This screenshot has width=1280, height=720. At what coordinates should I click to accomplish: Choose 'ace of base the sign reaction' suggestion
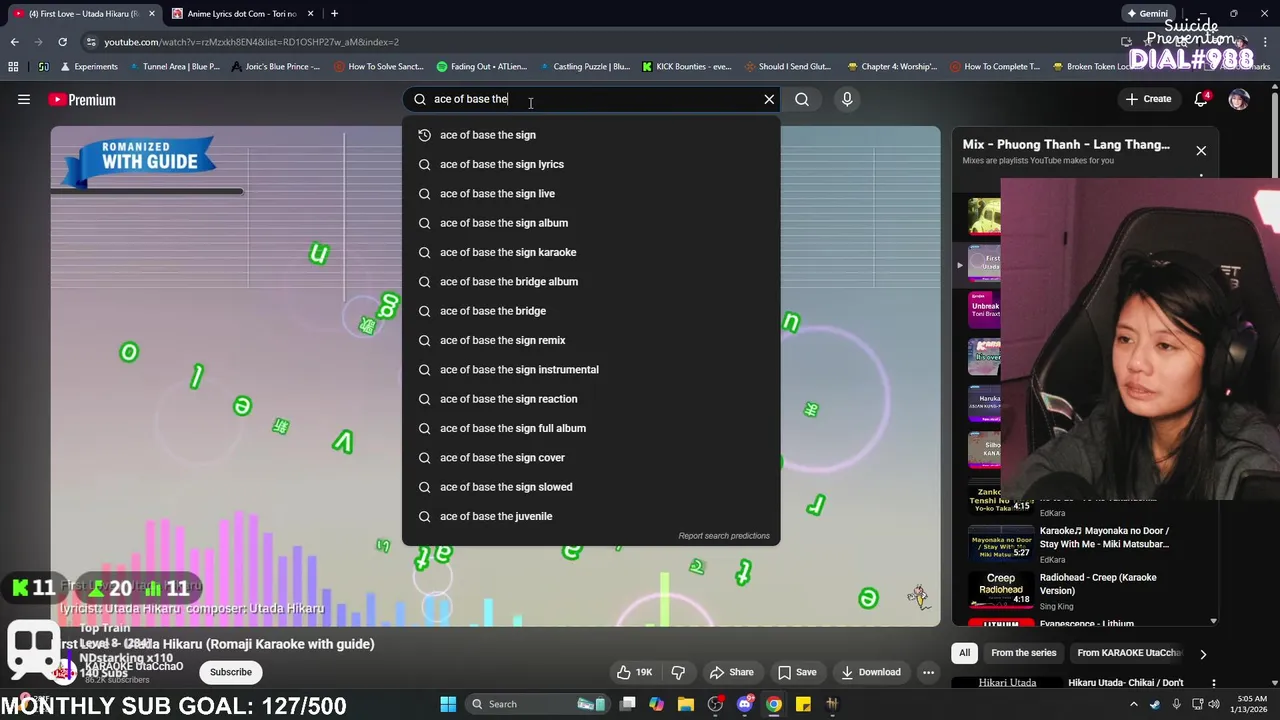pos(590,399)
